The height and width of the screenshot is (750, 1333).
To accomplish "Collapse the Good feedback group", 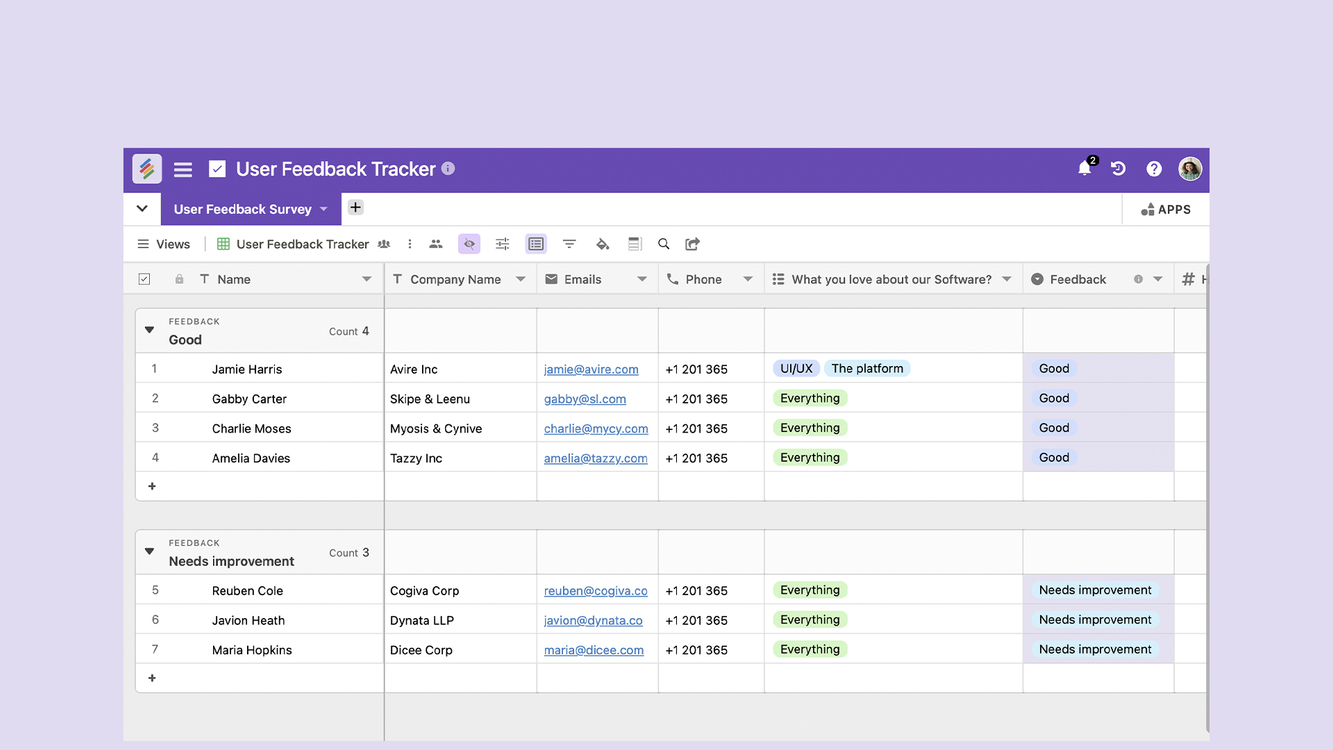I will (150, 330).
